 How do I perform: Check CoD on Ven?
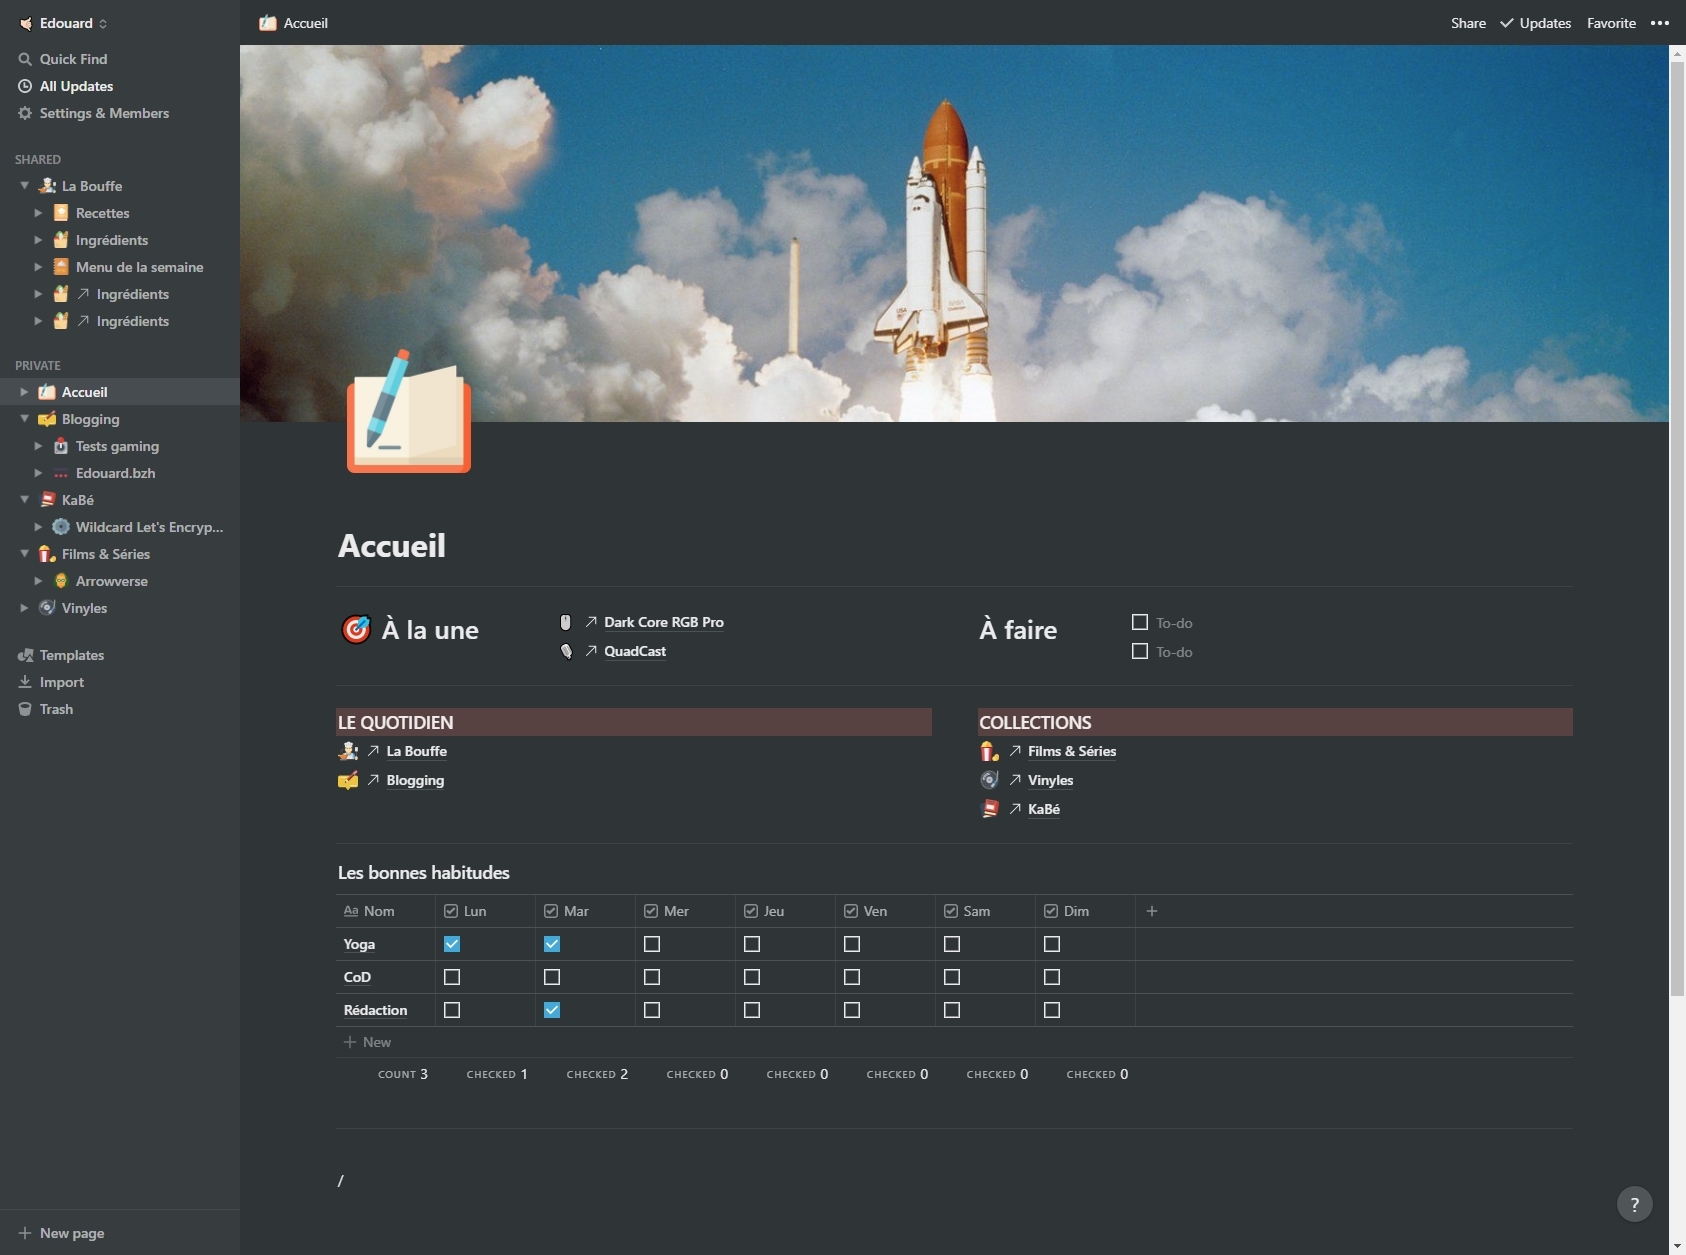point(852,977)
